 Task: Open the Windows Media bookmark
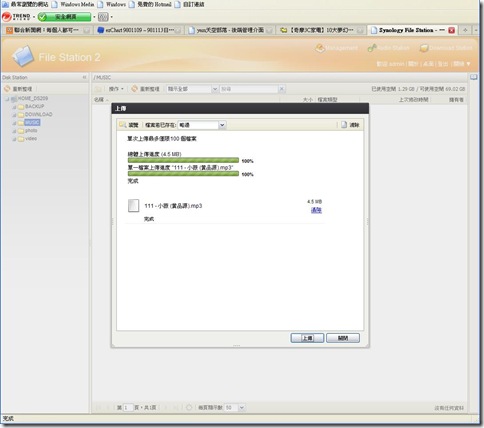coord(73,4)
